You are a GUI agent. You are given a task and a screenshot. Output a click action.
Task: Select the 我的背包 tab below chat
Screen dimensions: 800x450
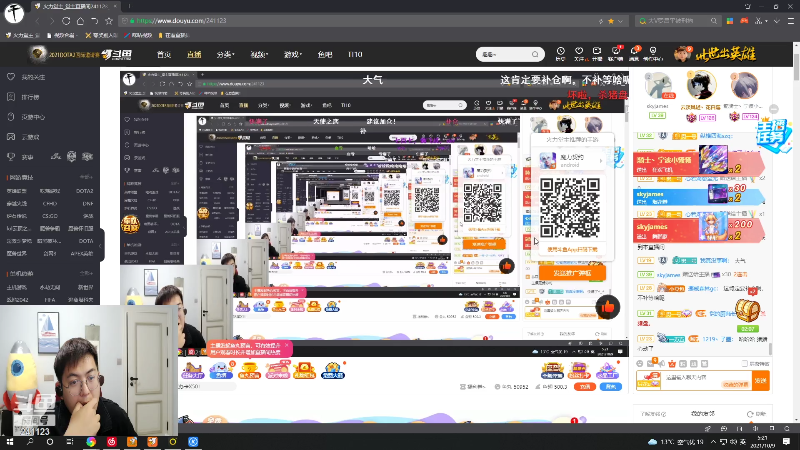tap(703, 414)
